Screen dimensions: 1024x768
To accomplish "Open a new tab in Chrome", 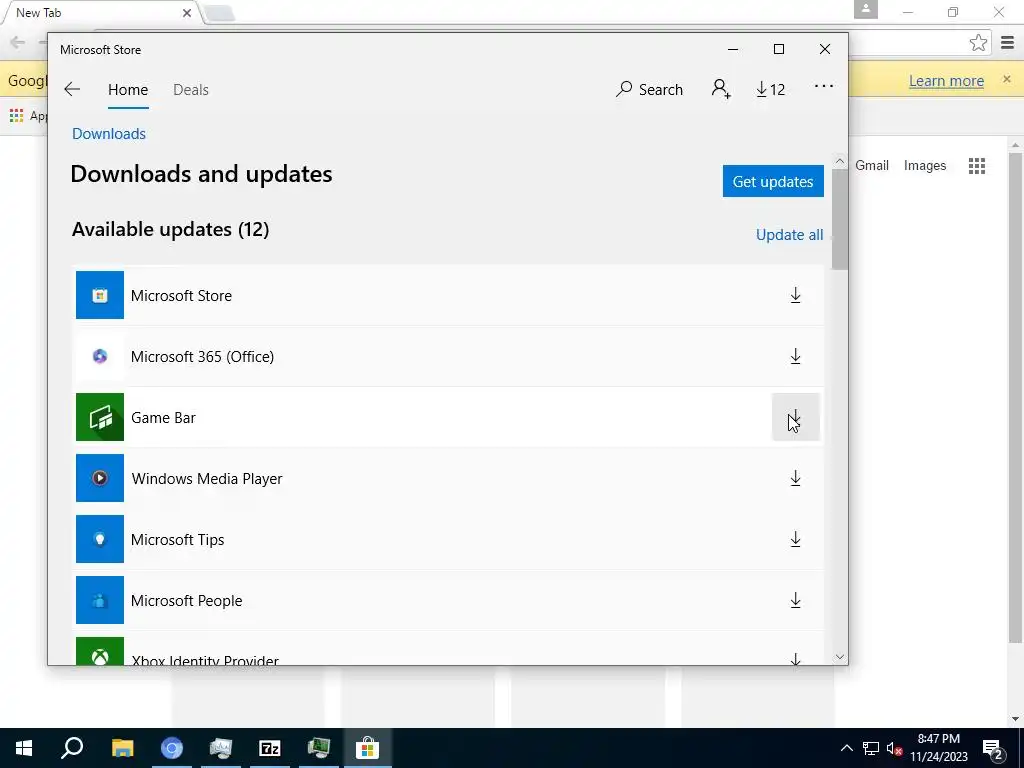I will [x=219, y=13].
